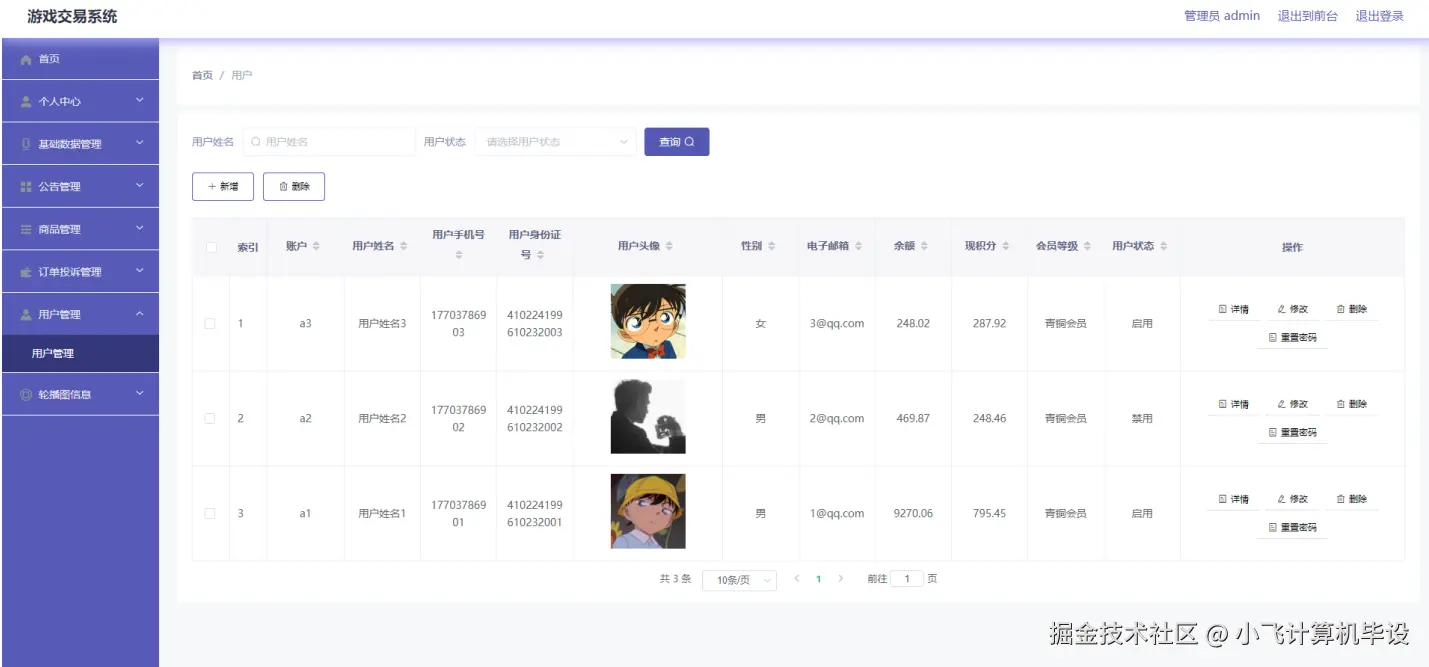
Task: Select the checkbox on user a2's row
Action: (210, 418)
